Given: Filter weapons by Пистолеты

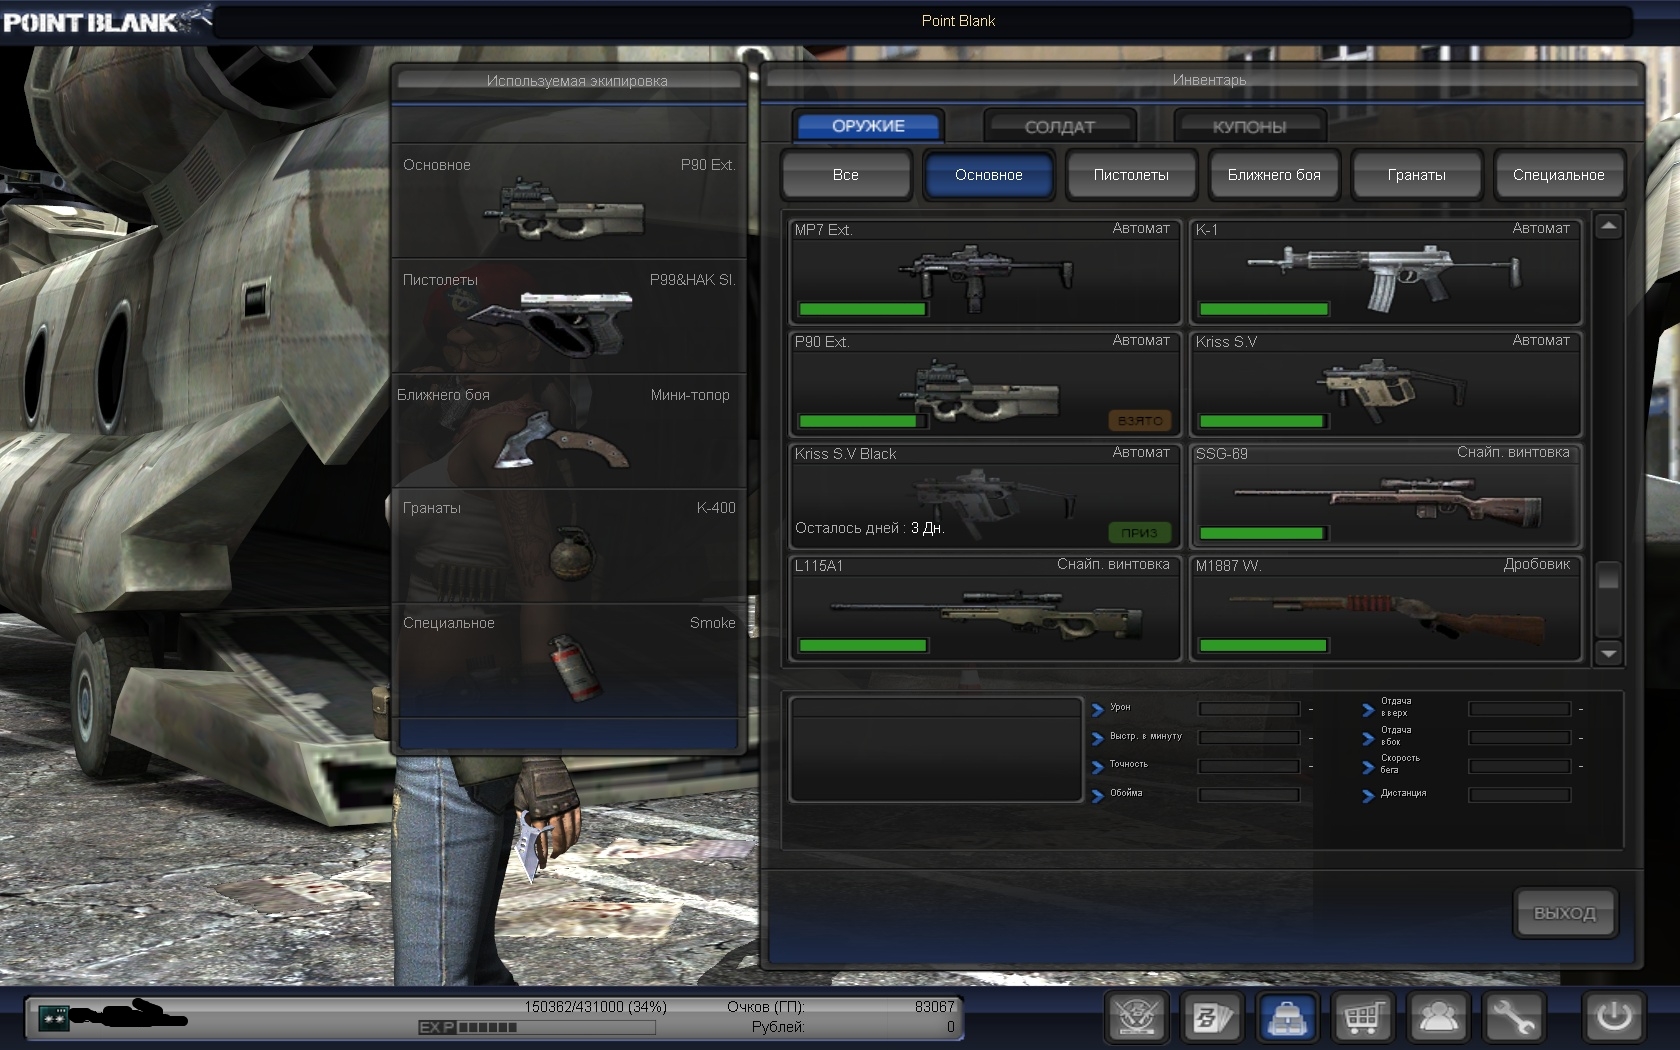Looking at the screenshot, I should tap(1131, 175).
